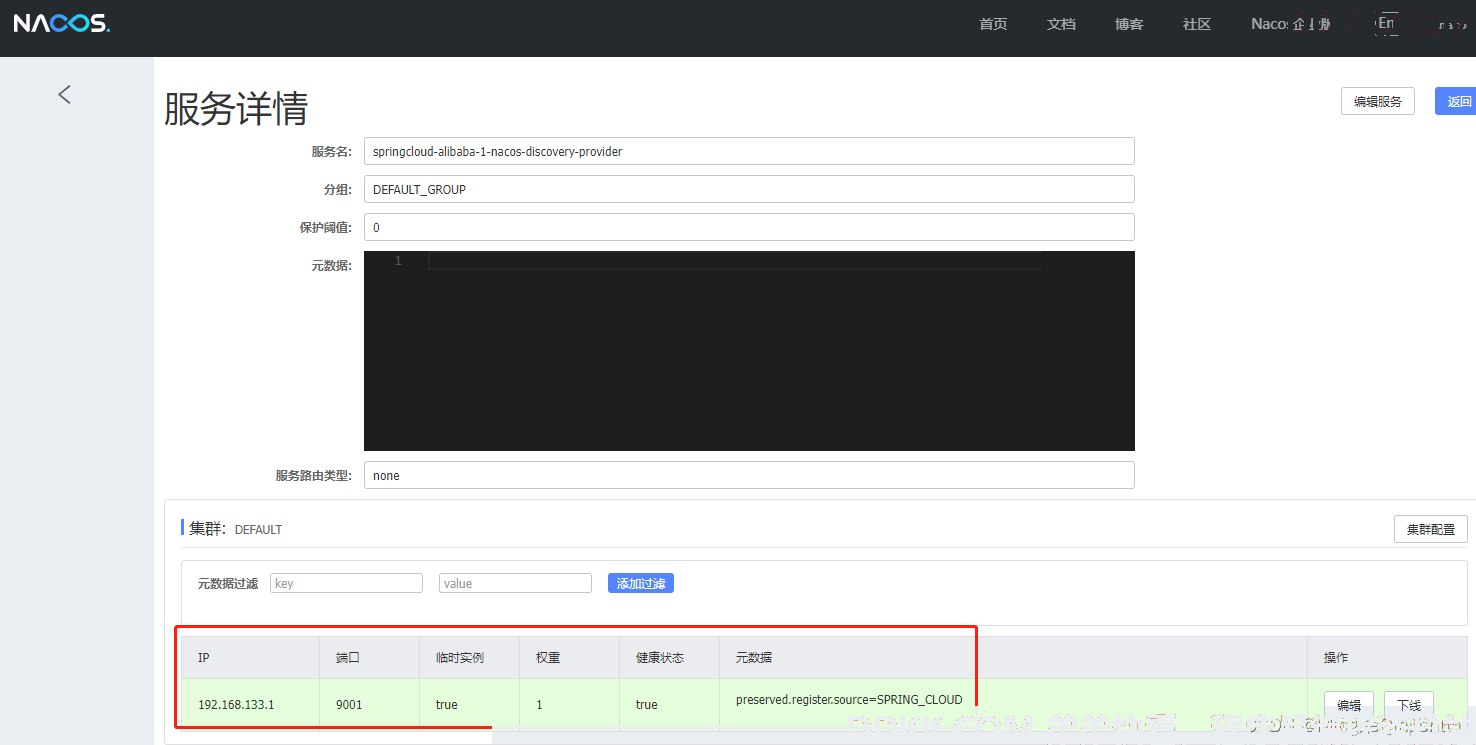The image size is (1476, 745).
Task: Focus the 元数据 dark code editor
Action: tap(748, 350)
